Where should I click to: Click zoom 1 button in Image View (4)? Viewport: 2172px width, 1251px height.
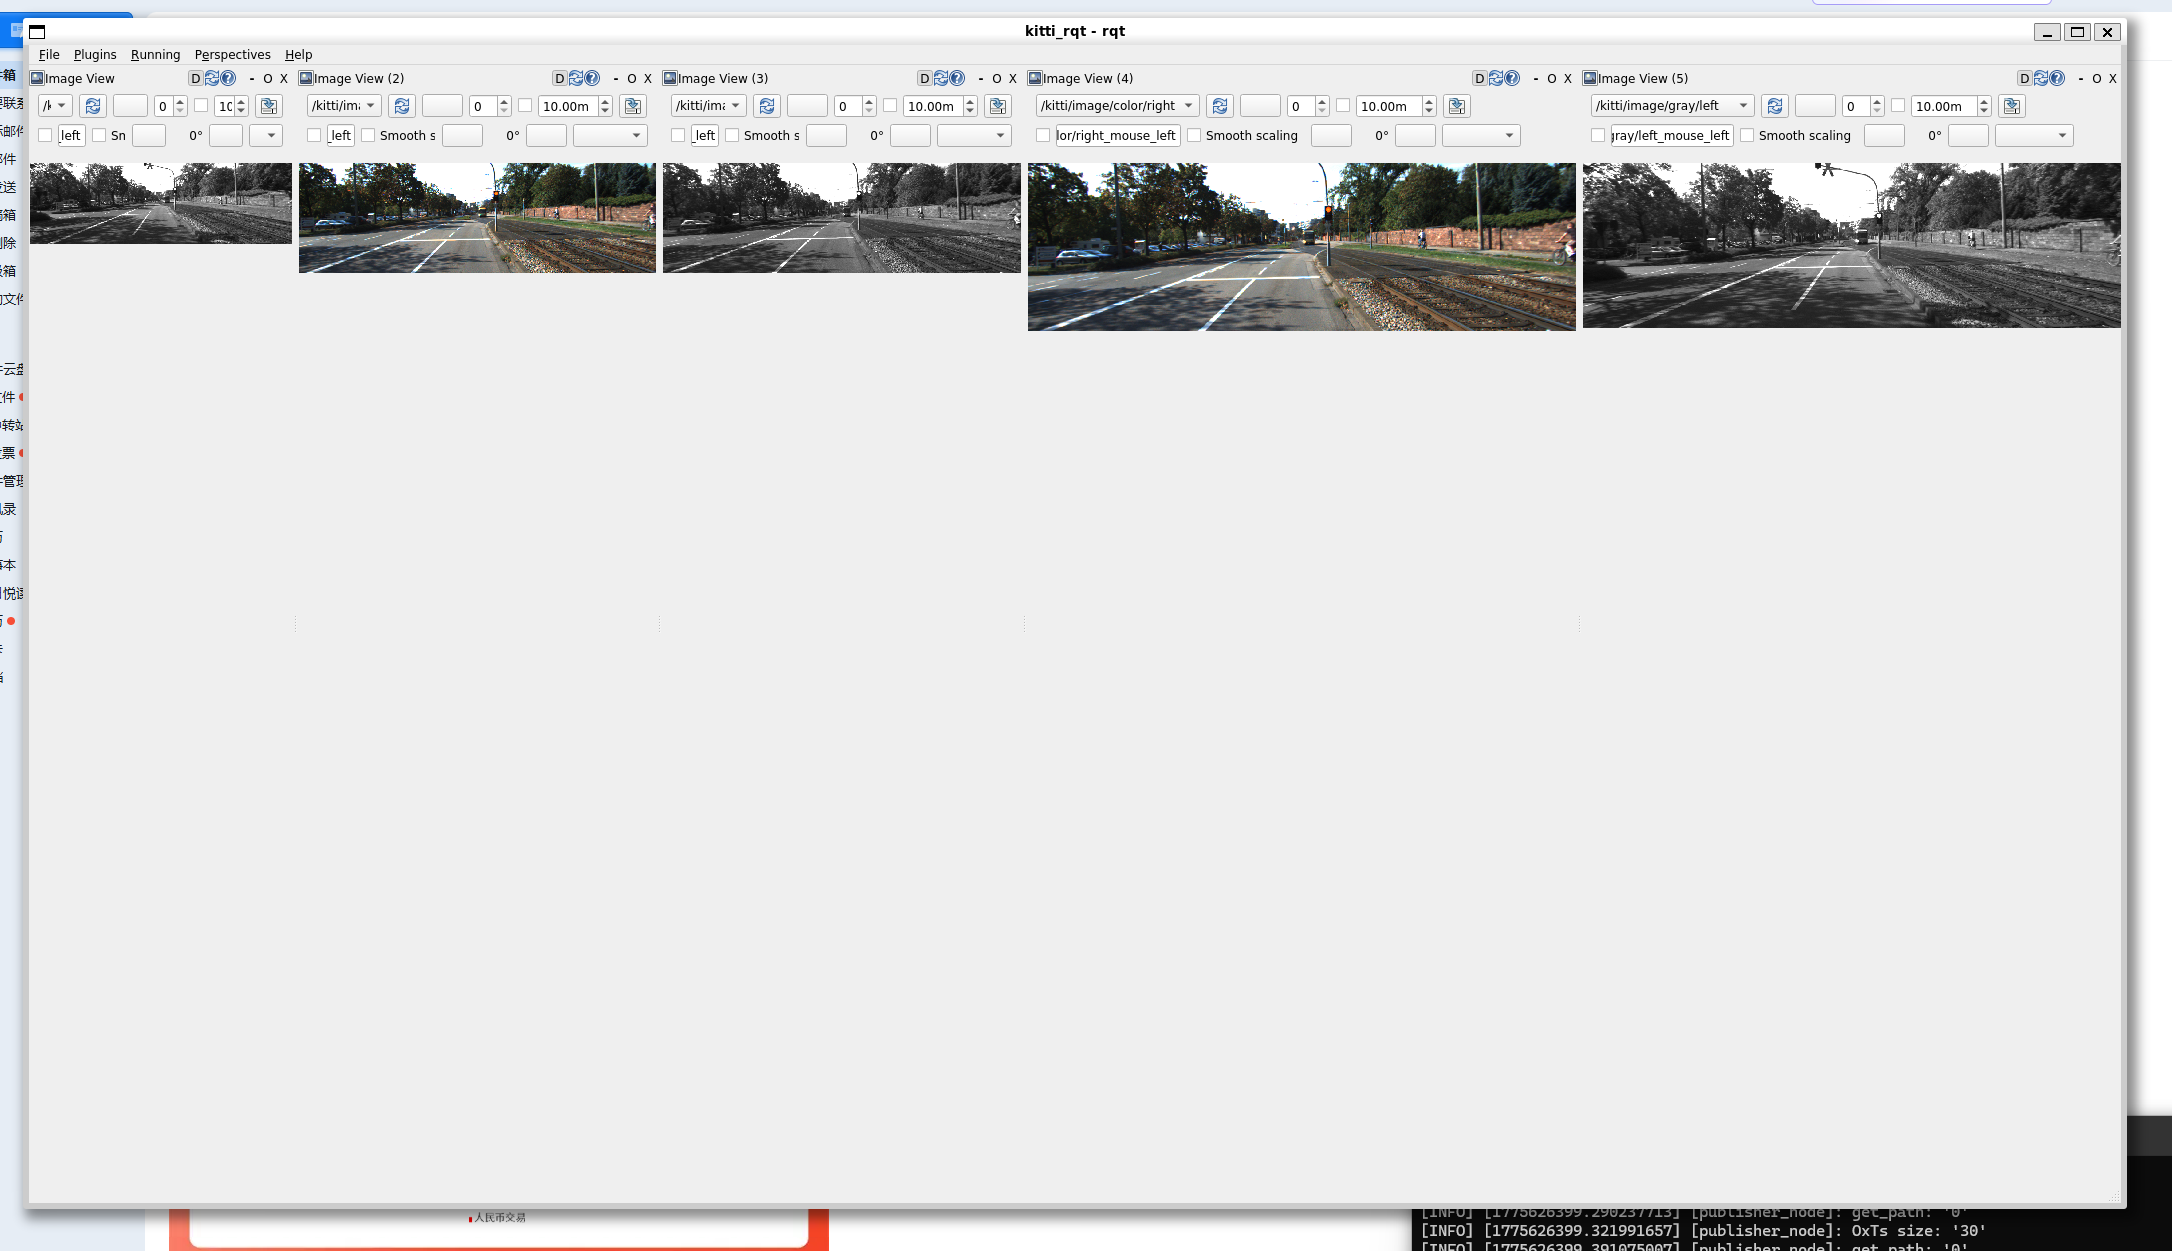coord(1260,106)
